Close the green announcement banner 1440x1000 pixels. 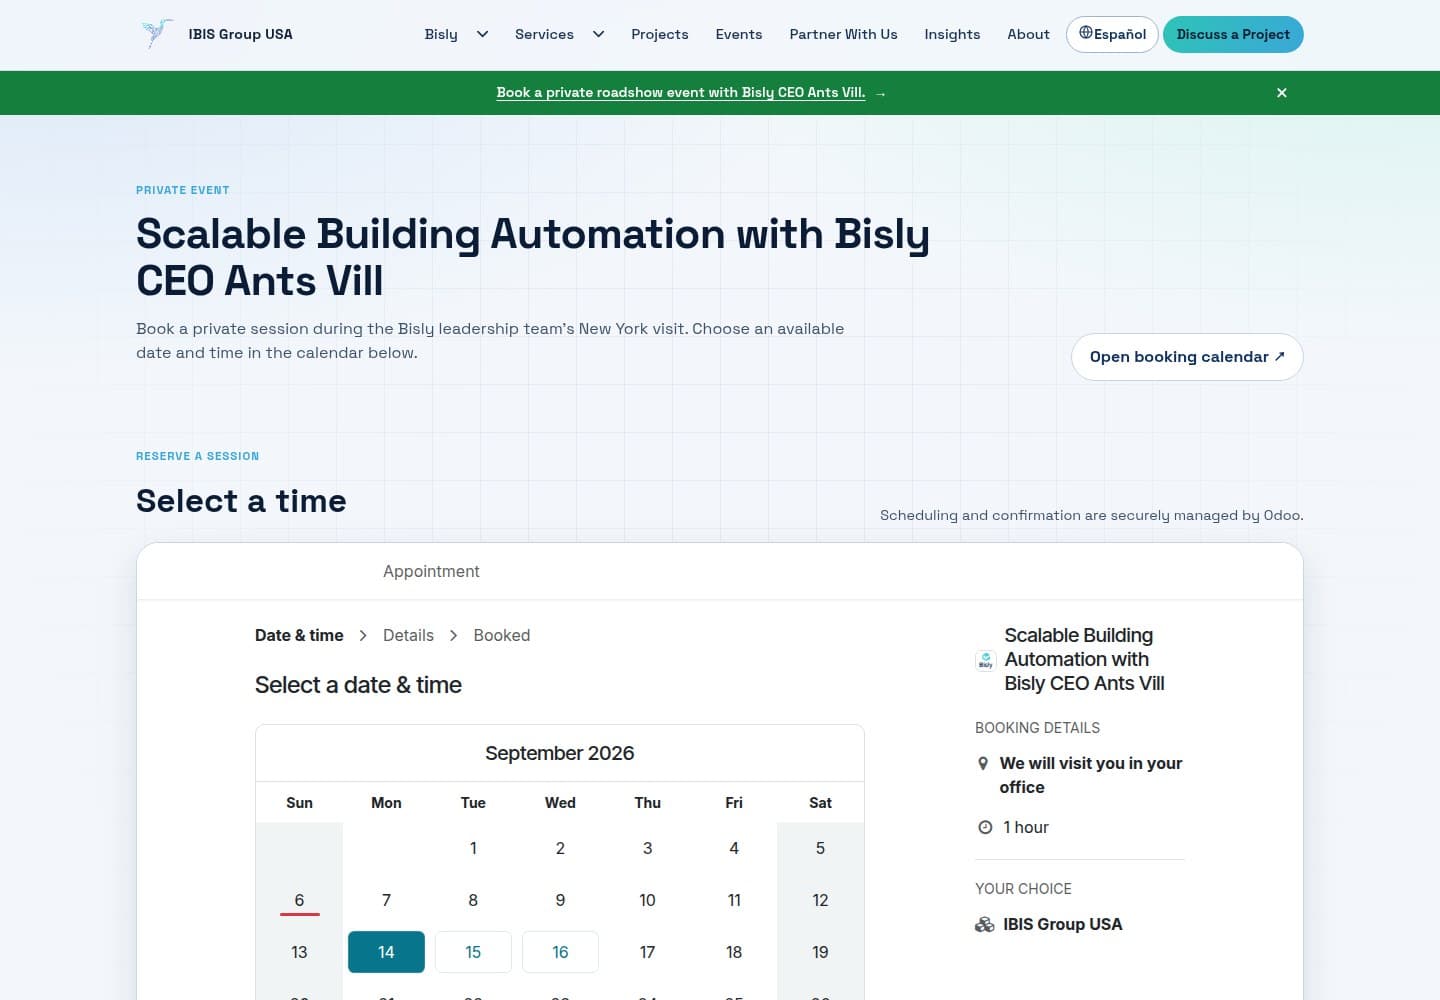point(1282,93)
